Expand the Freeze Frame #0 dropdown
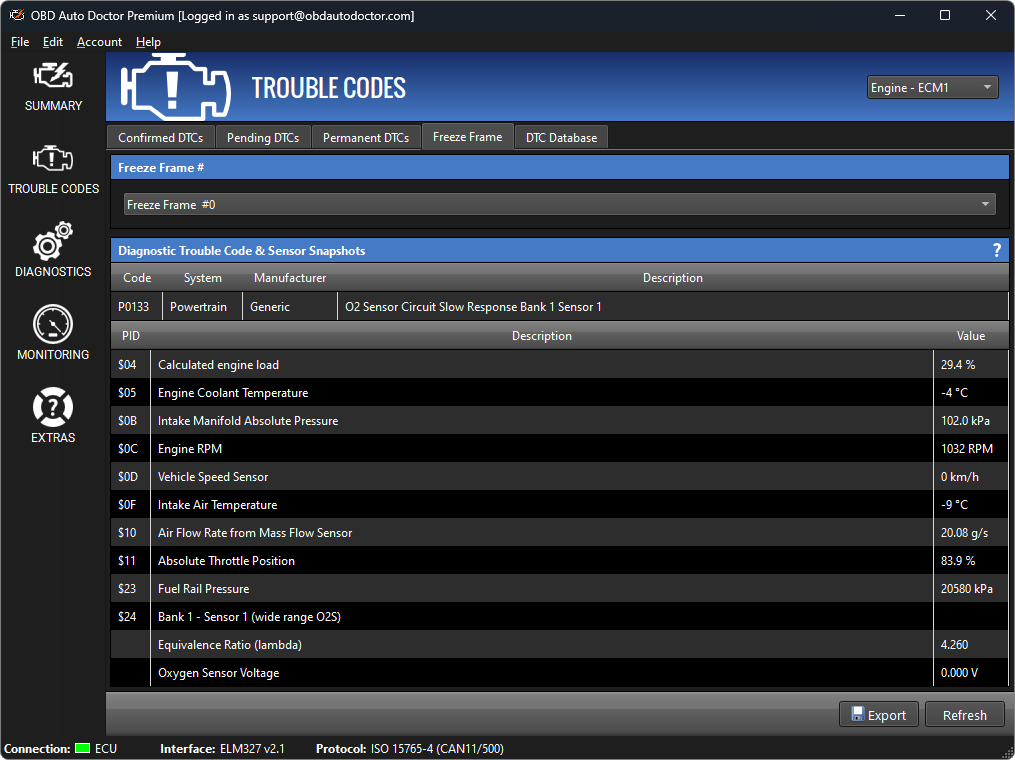The height and width of the screenshot is (760, 1015). coord(559,205)
